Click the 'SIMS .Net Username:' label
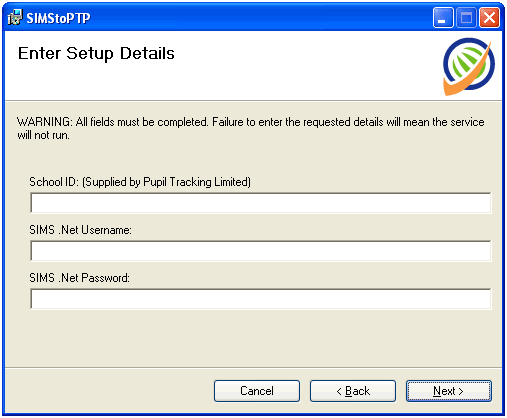507x418 pixels. (x=80, y=230)
